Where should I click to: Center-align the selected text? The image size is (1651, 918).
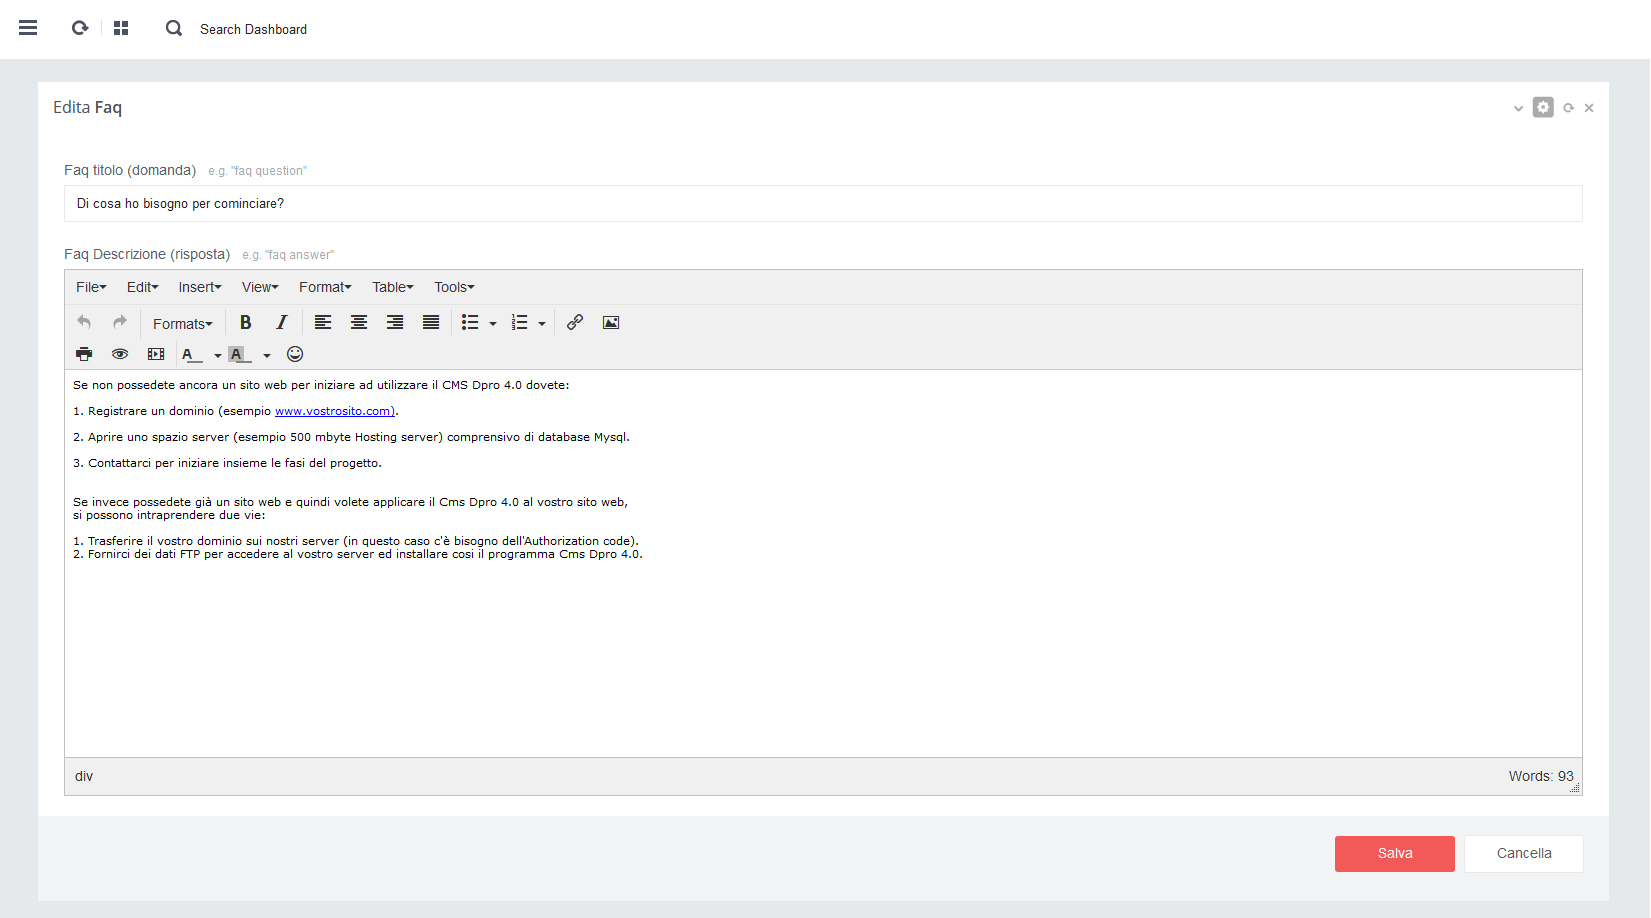pos(359,322)
